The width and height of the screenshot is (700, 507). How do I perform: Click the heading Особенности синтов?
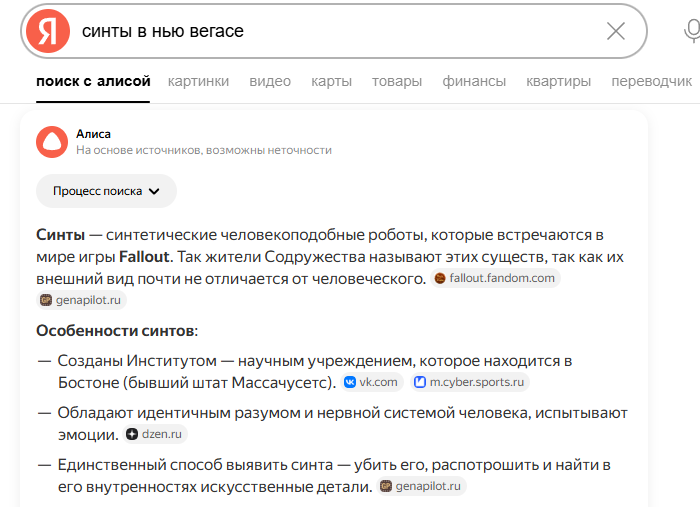(x=117, y=331)
